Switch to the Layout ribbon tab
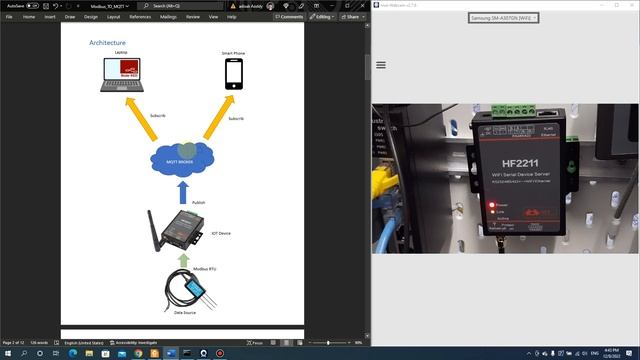 tap(113, 17)
